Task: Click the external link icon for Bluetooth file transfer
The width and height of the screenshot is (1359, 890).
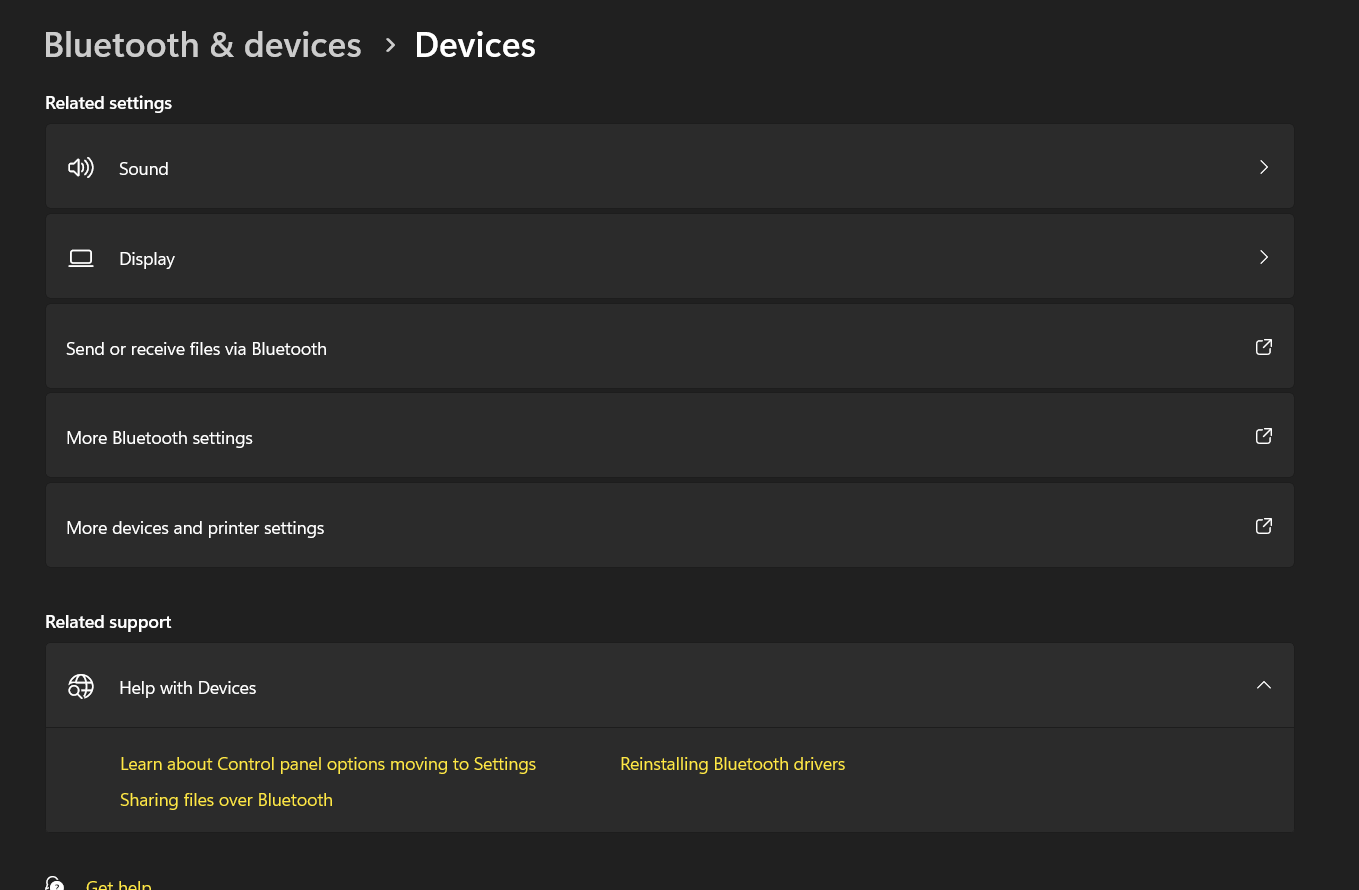Action: [x=1263, y=347]
